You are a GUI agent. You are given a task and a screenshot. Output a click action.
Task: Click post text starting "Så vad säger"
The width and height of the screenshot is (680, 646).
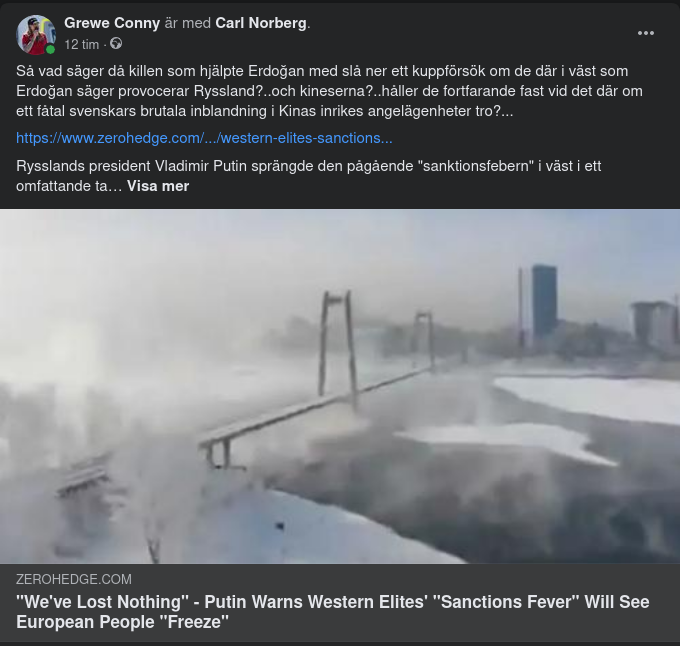[329, 91]
